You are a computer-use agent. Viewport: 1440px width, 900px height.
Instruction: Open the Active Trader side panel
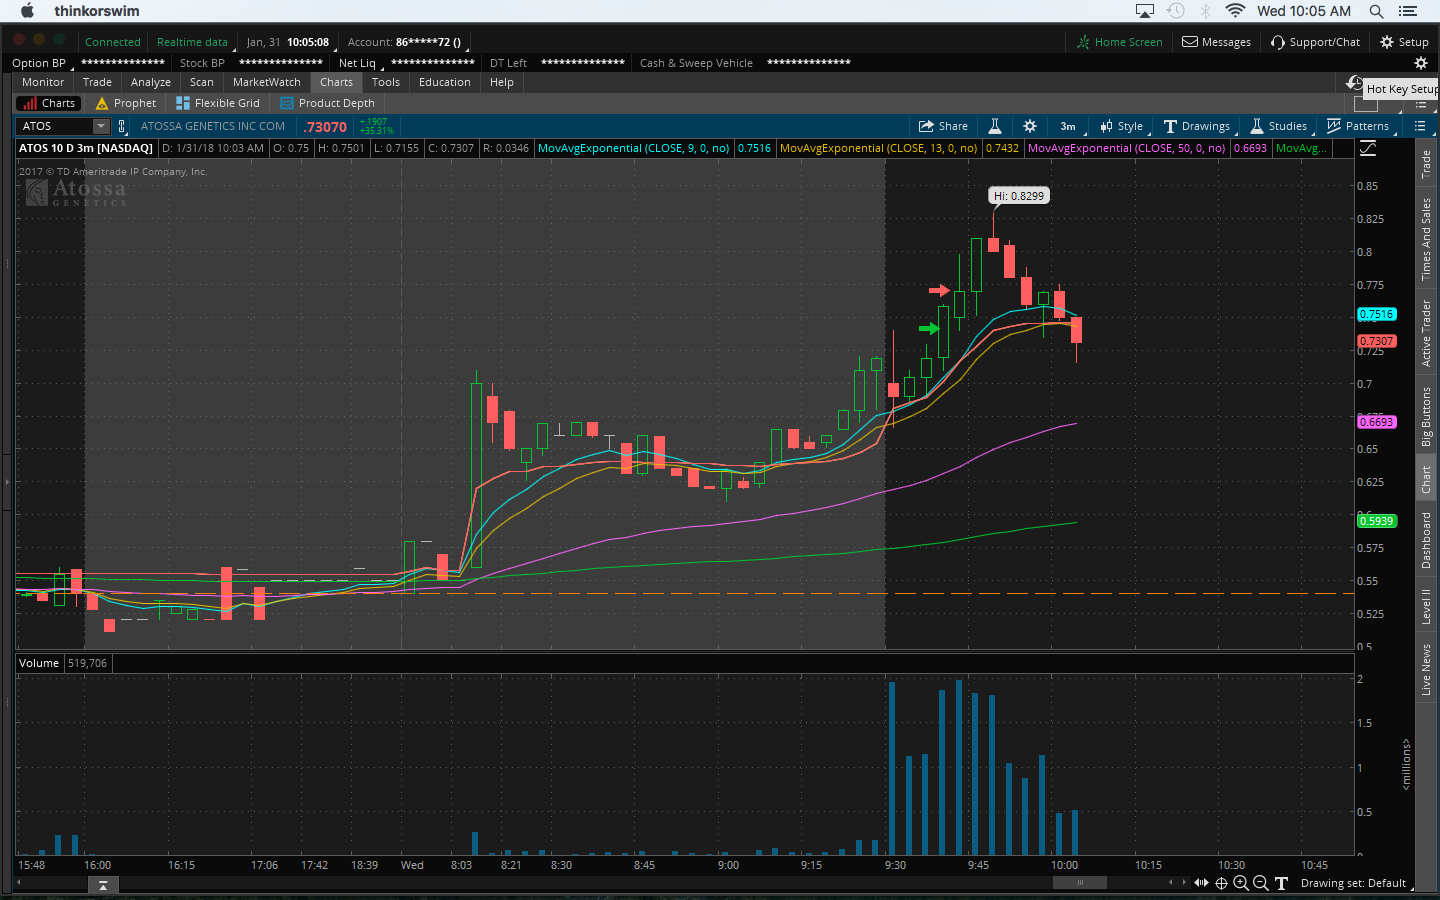click(1427, 333)
